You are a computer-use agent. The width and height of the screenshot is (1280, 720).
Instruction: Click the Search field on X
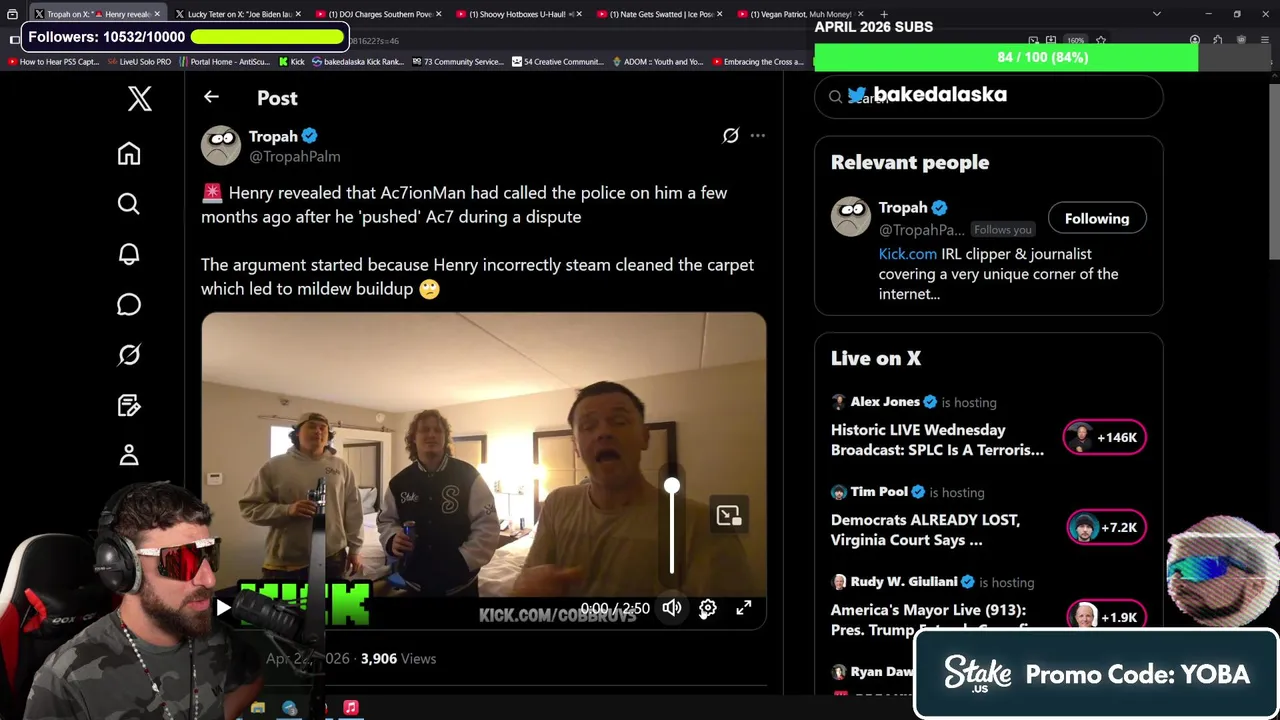989,97
